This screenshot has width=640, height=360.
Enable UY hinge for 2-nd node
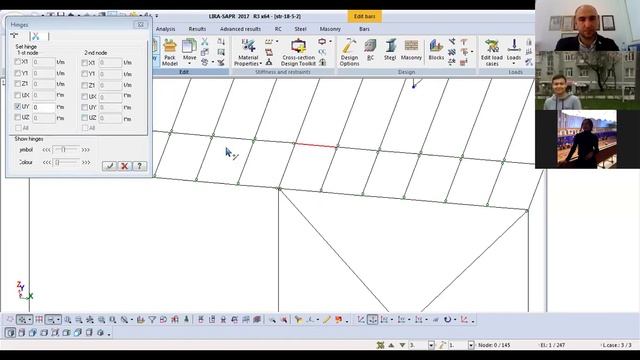(x=84, y=107)
